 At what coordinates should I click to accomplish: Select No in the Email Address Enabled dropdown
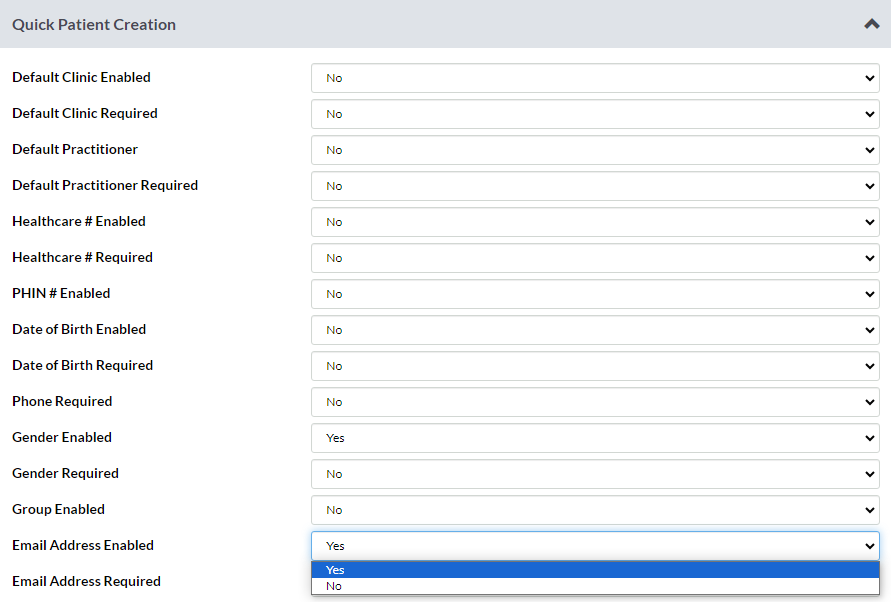pos(592,585)
